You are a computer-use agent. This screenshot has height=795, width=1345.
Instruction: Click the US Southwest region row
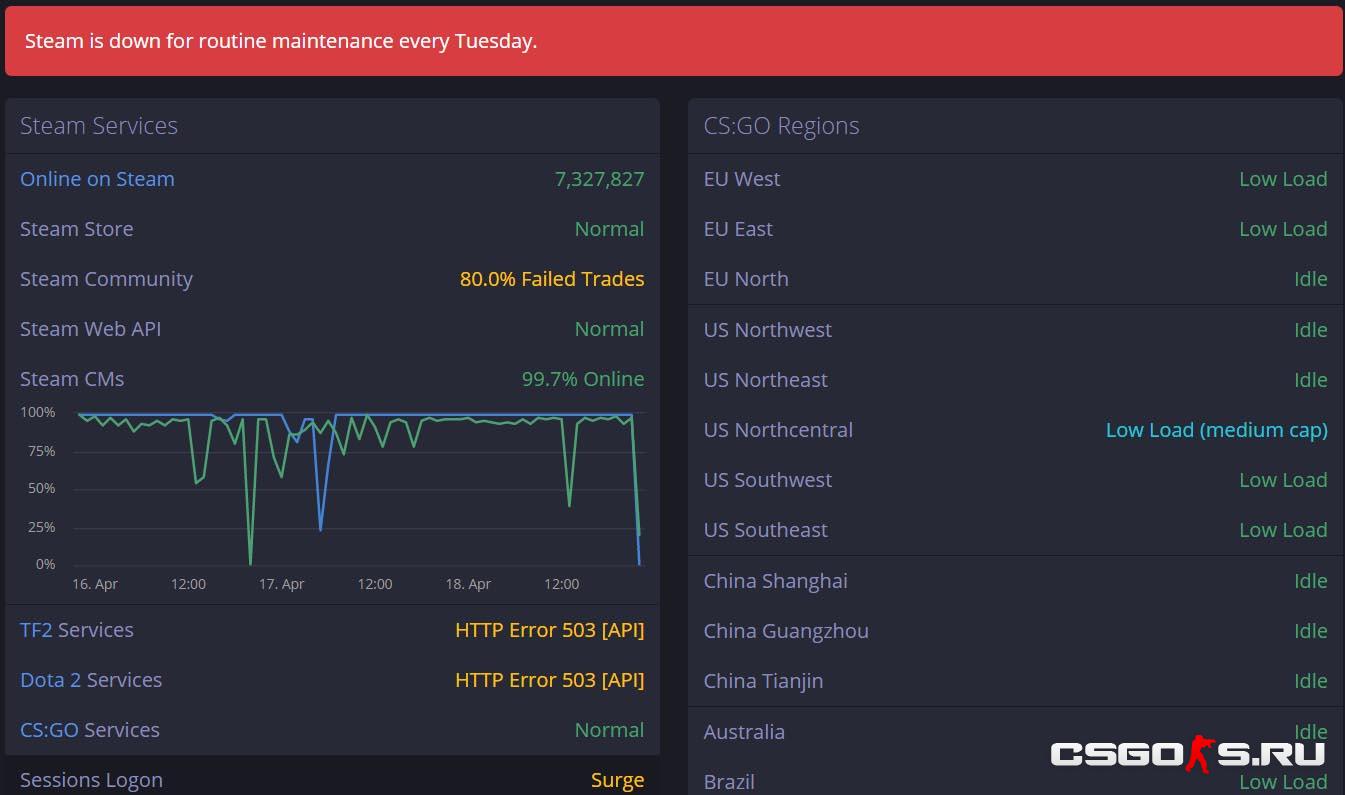[1015, 480]
